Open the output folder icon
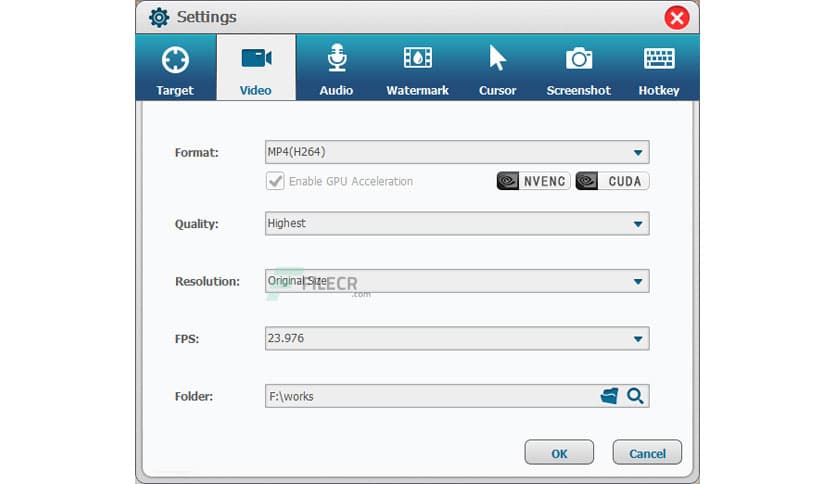This screenshot has width=836, height=484. tap(609, 396)
